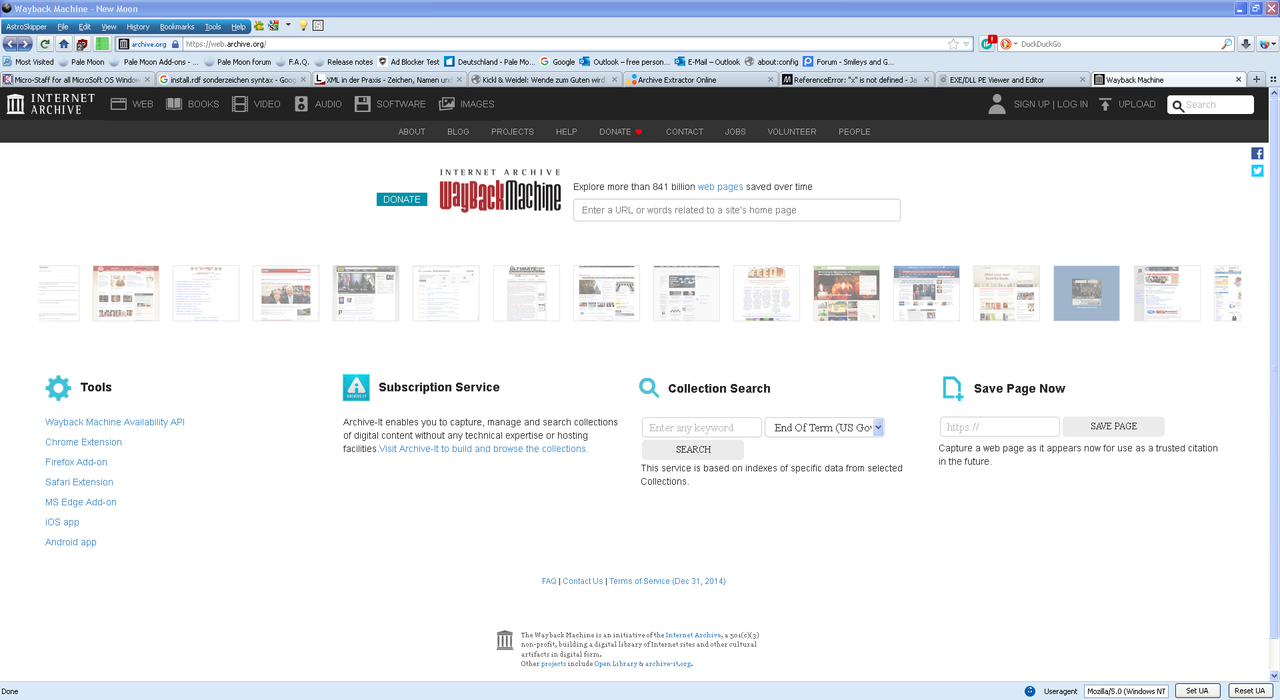Screen dimensions: 1280x700
Task: Click the Upload arrow icon
Action: pos(1105,104)
